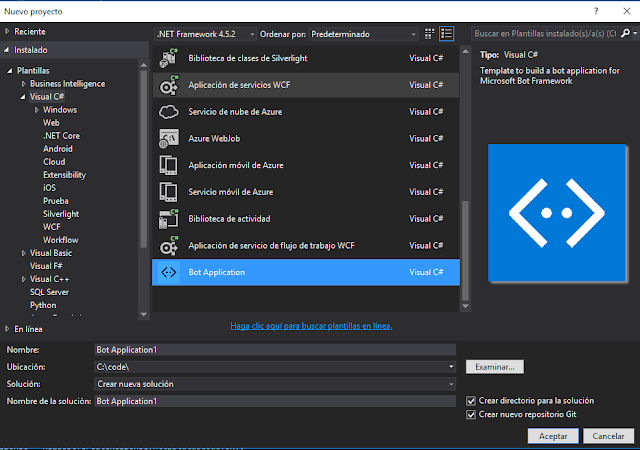Open the Ordenar por Predeterminado dropdown
640x450 pixels.
coord(363,34)
